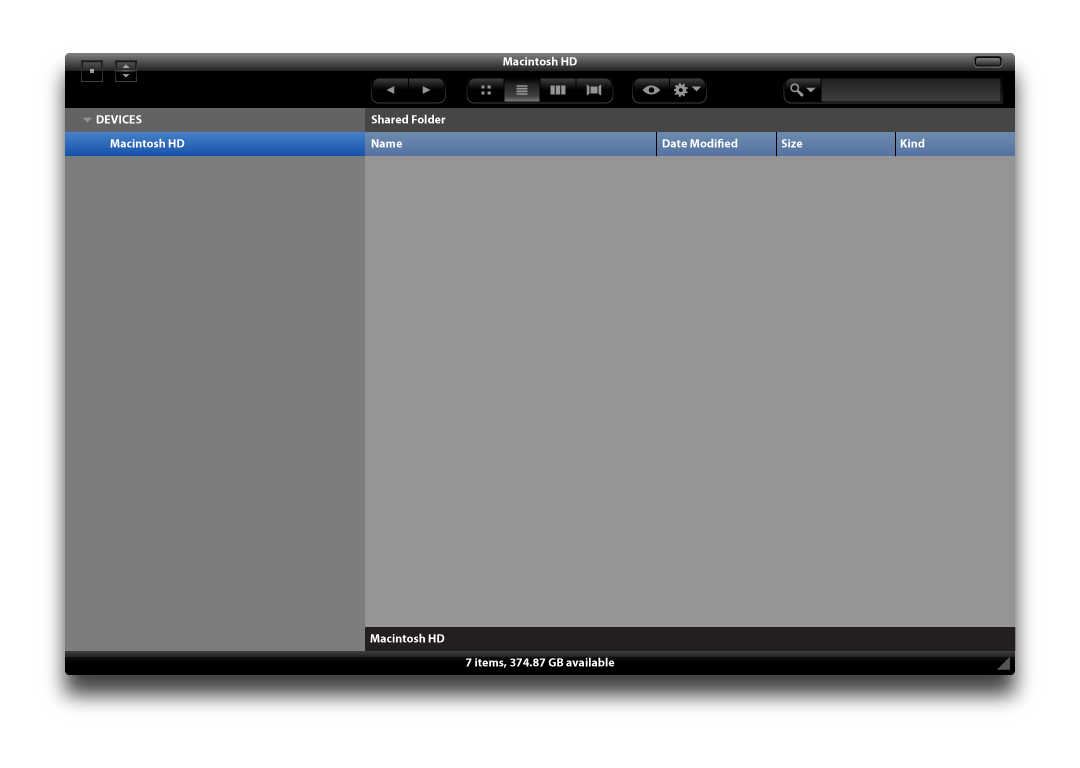Open Quick Look with the eye icon
This screenshot has height=768, width=1080.
(x=651, y=90)
